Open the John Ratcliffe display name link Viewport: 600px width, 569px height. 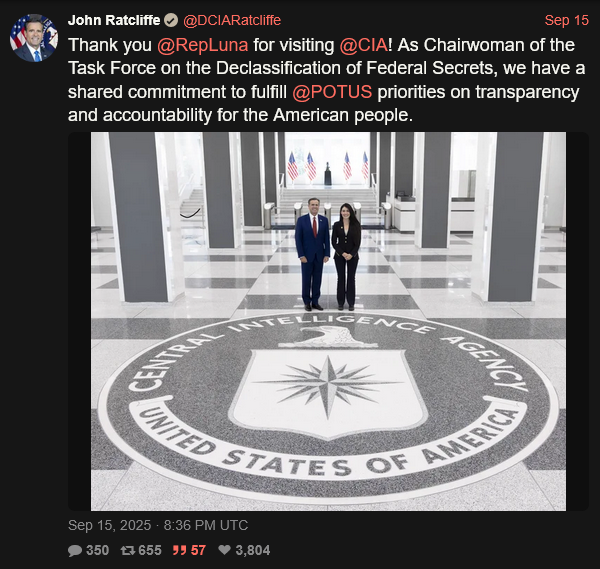[114, 20]
